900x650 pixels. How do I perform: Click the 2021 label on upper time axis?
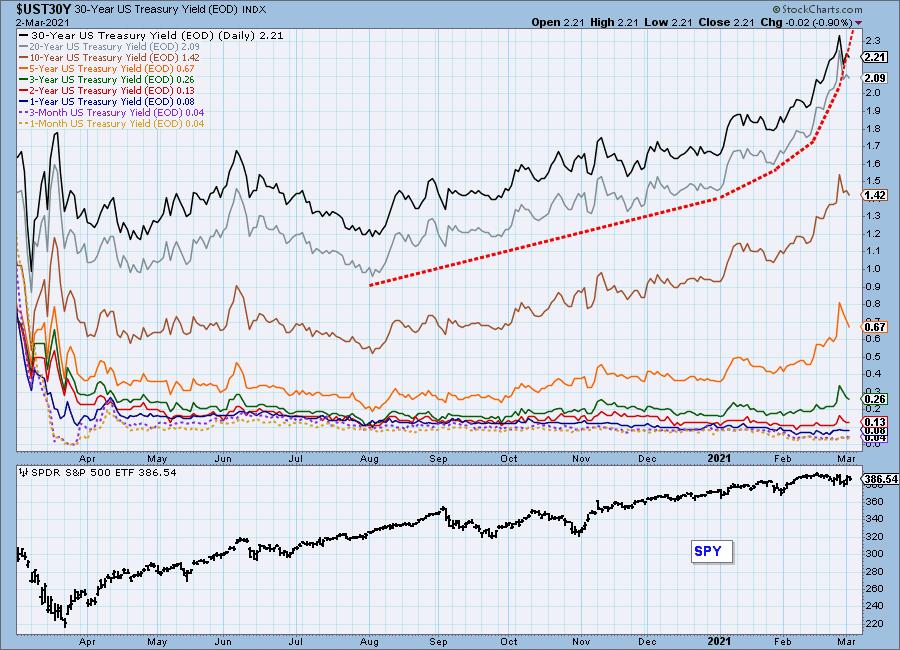[719, 458]
